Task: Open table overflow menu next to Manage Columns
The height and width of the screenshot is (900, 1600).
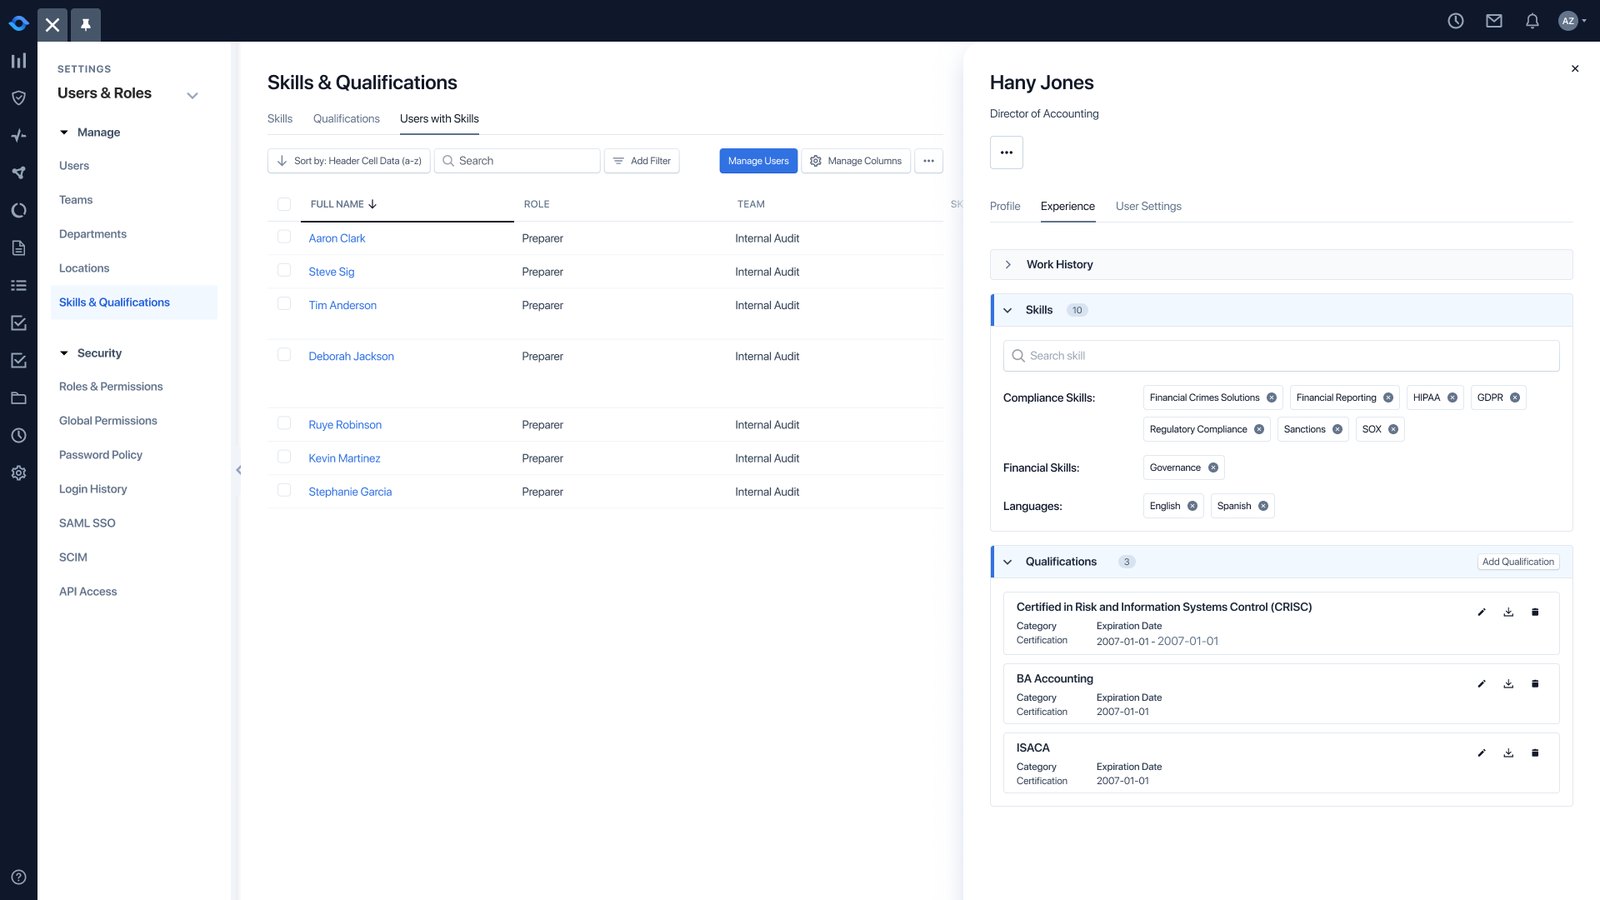Action: pyautogui.click(x=929, y=161)
